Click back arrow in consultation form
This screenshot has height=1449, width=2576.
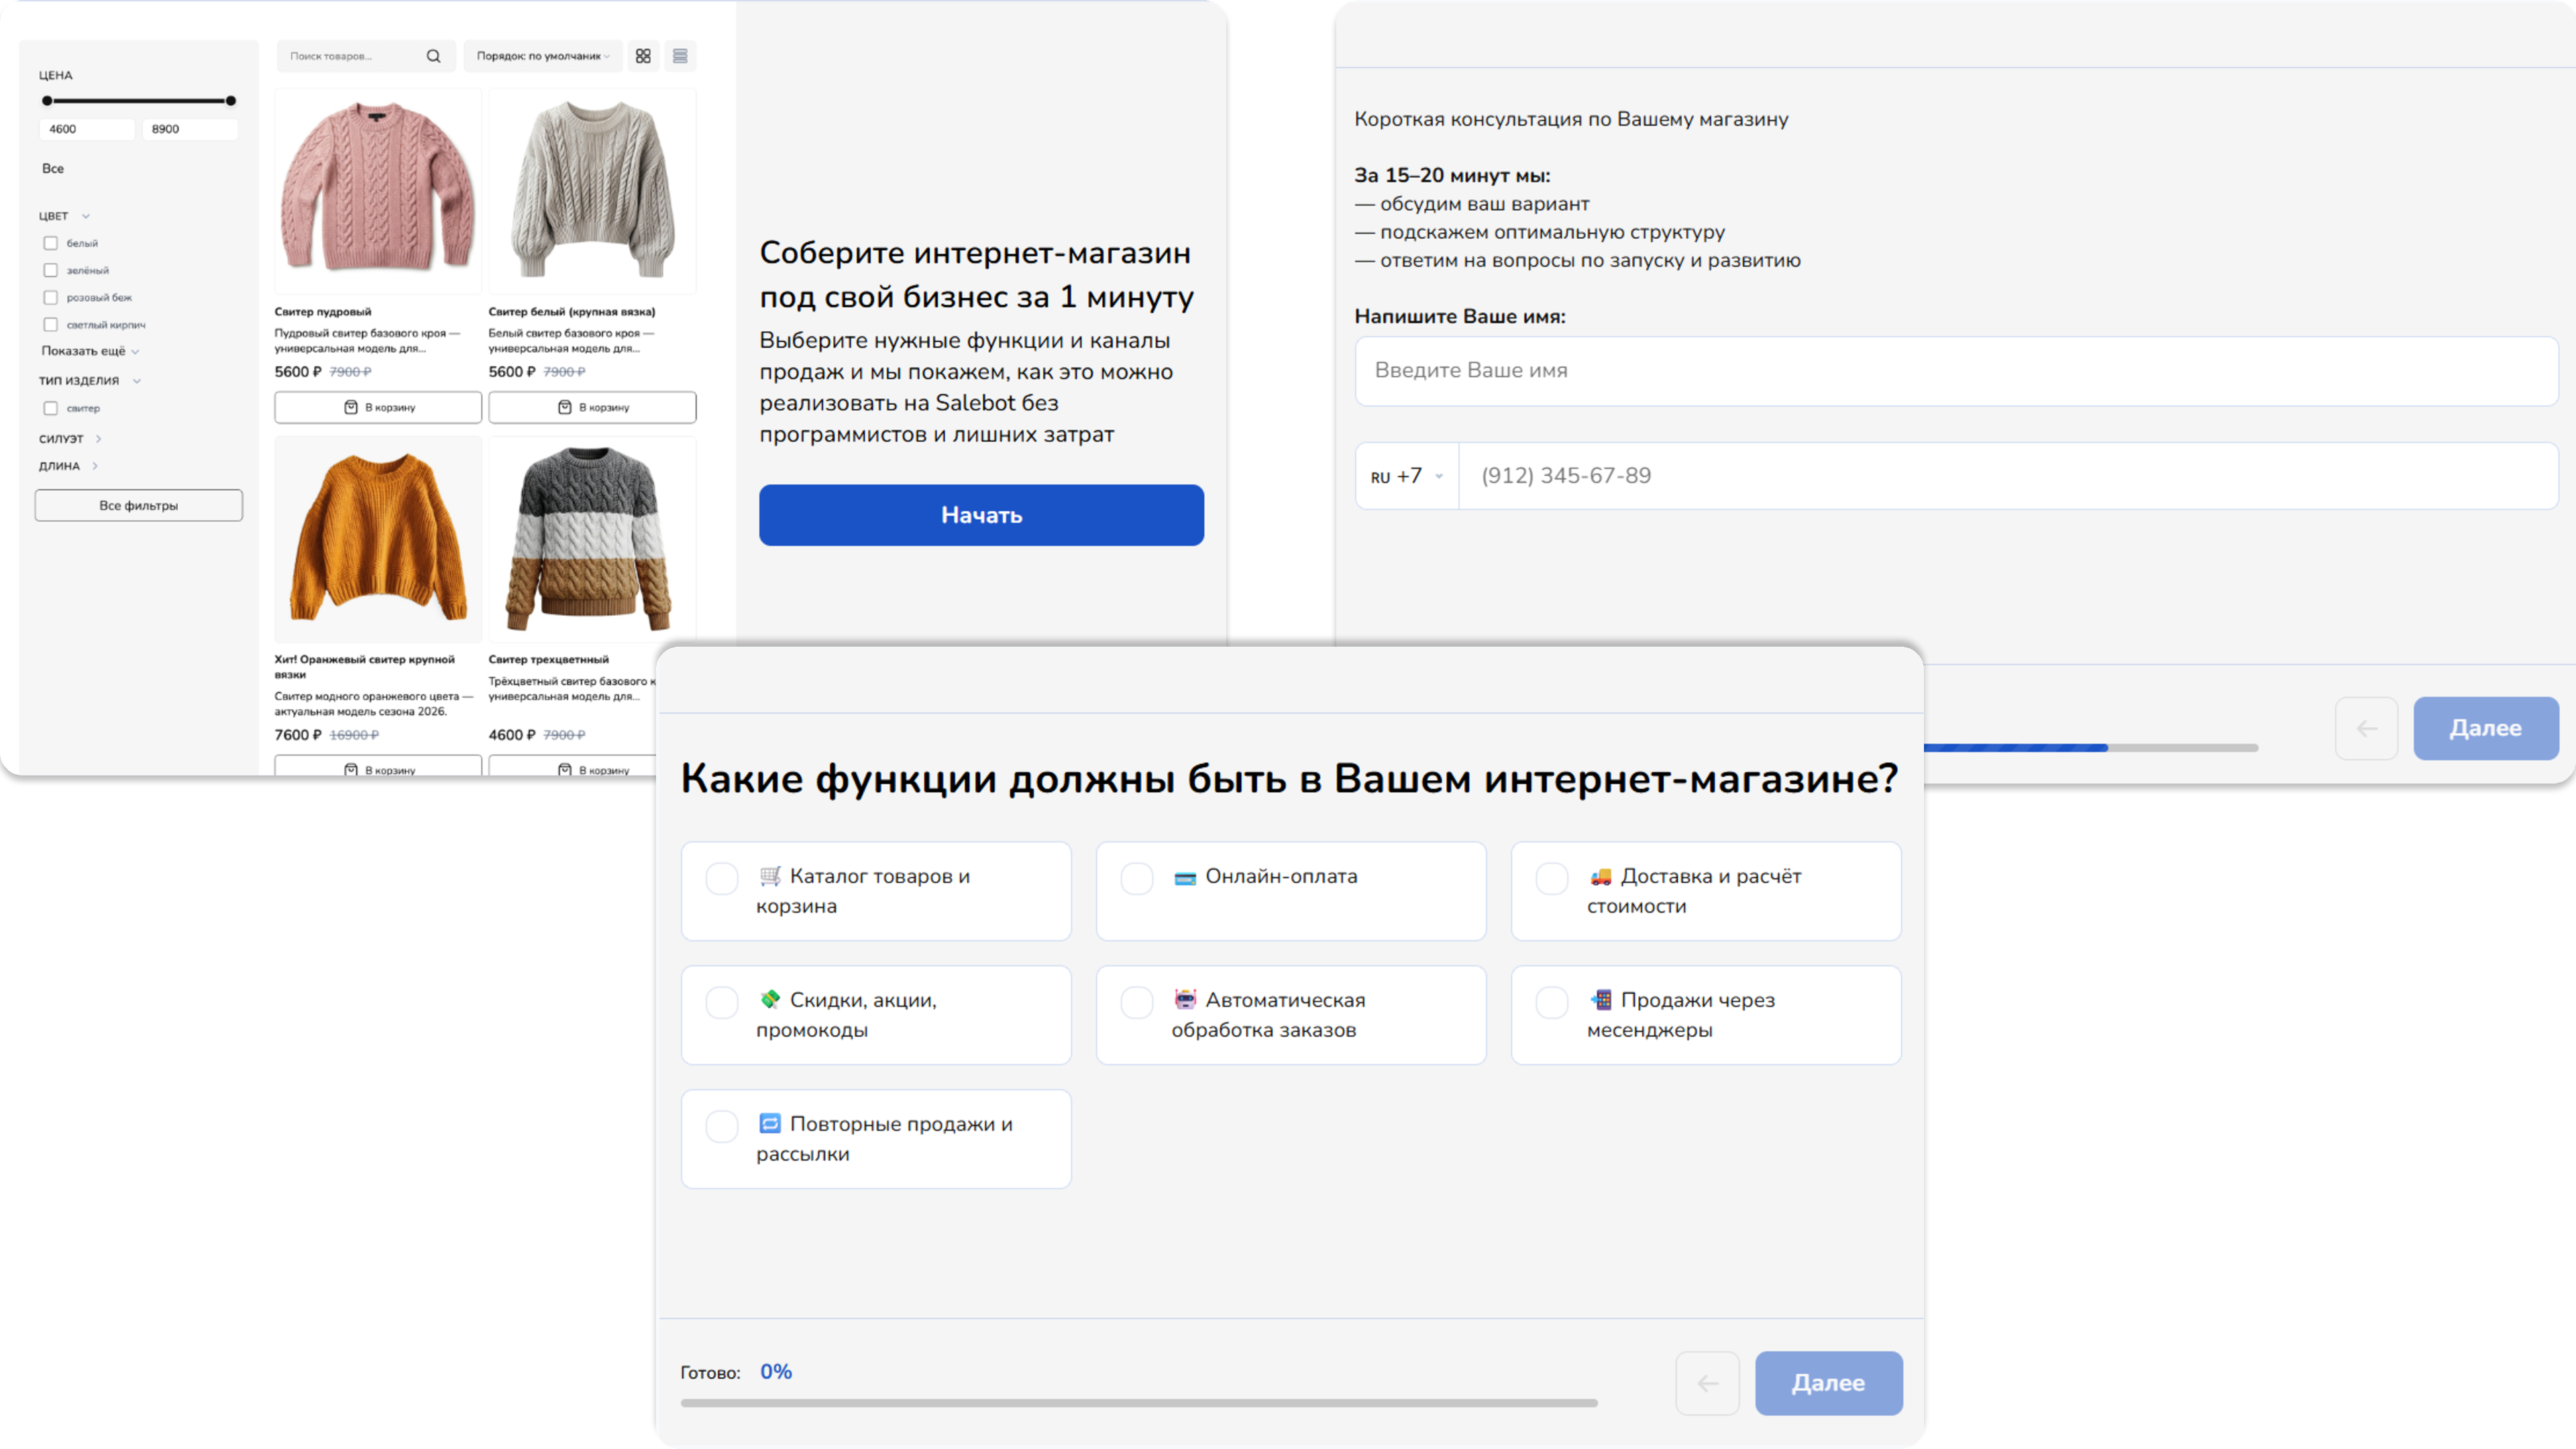point(2366,728)
